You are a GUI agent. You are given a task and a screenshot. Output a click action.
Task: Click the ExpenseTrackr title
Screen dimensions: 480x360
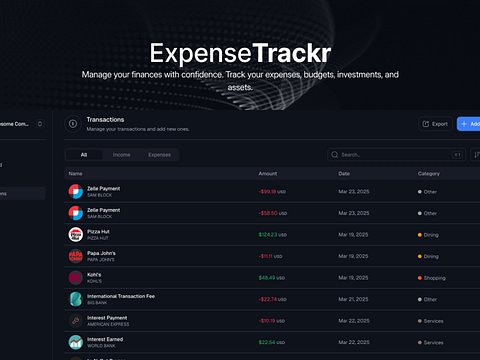(240, 53)
